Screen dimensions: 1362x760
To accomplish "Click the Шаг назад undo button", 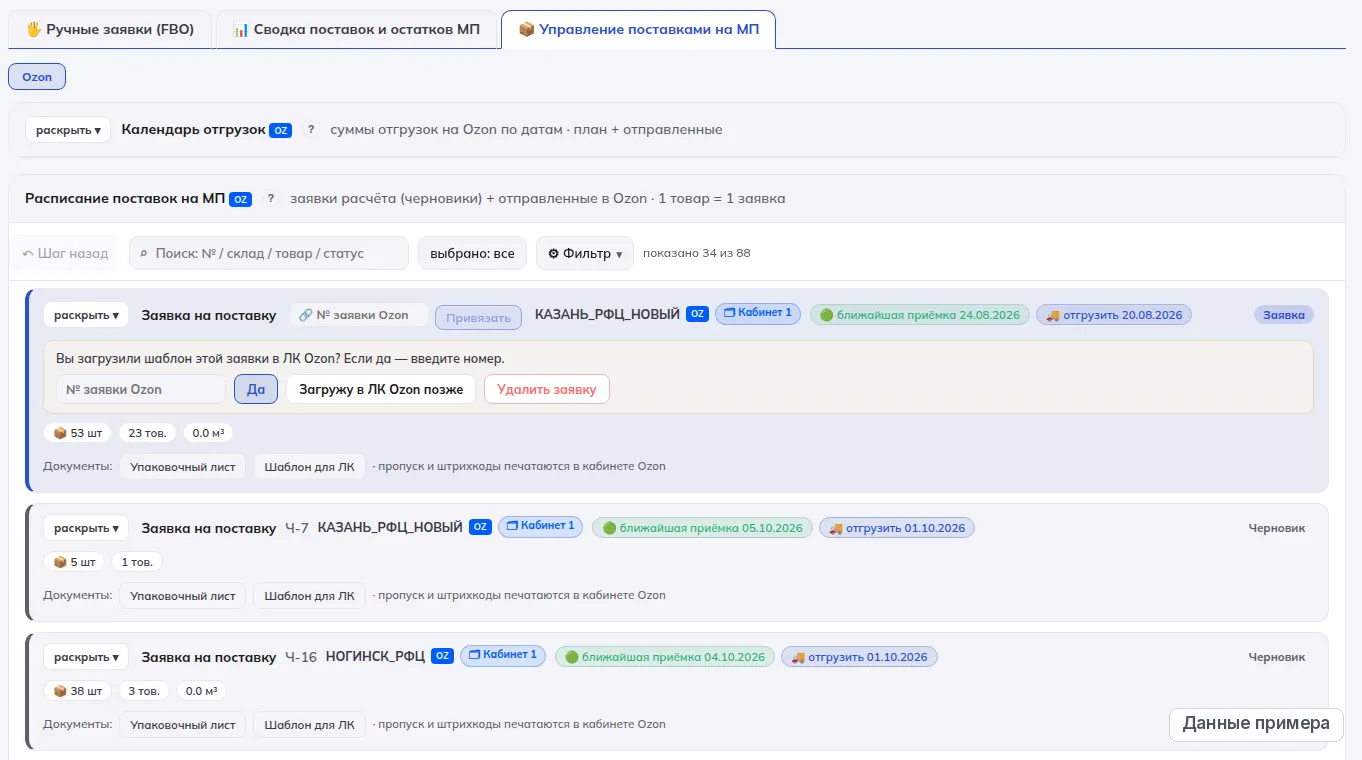I will pyautogui.click(x=65, y=254).
